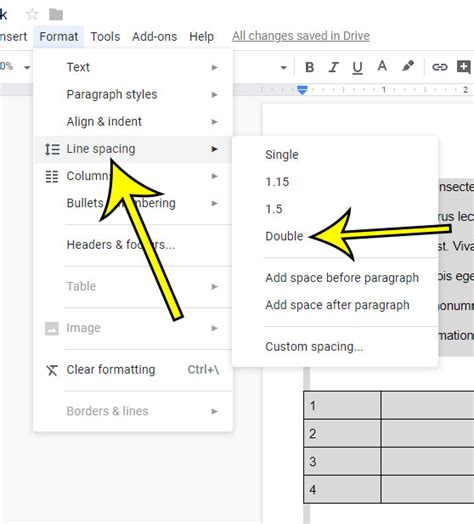Click the Bold formatting icon

tap(310, 68)
